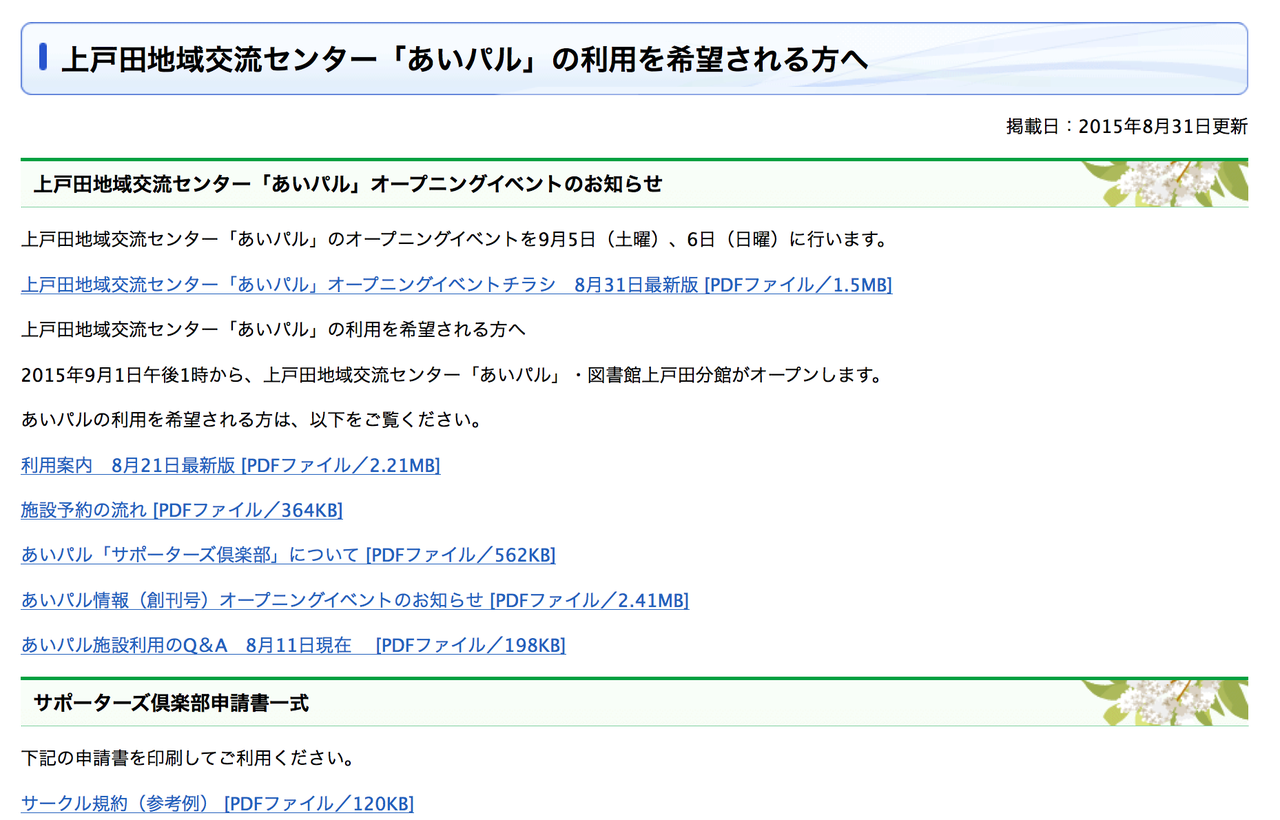Click the オープニングイベントのお知らせ section heading
The height and width of the screenshot is (820, 1280).
click(348, 184)
